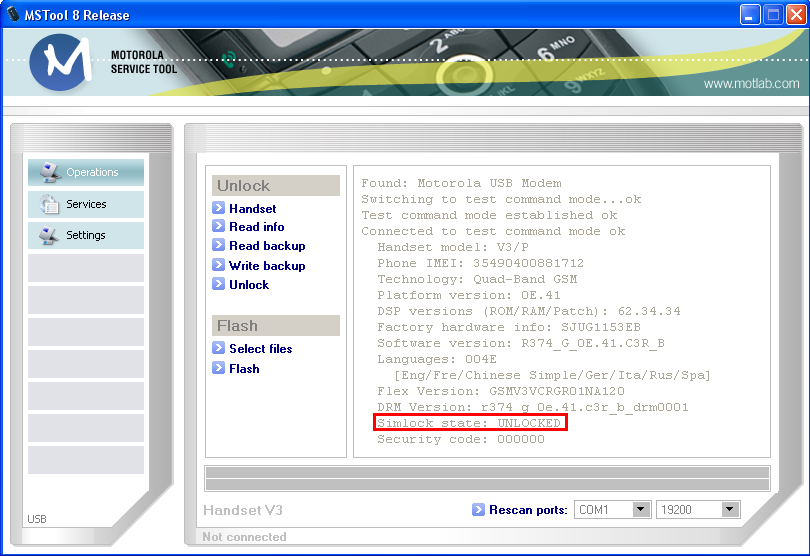Click the Flash section header
Image resolution: width=810 pixels, height=556 pixels.
pos(276,326)
